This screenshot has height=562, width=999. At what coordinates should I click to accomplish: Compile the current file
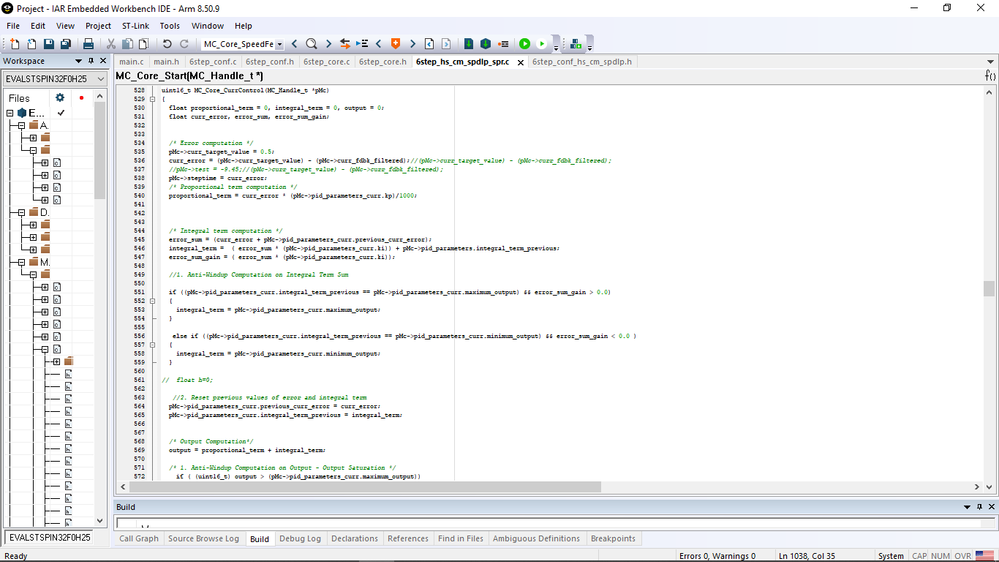[x=469, y=44]
